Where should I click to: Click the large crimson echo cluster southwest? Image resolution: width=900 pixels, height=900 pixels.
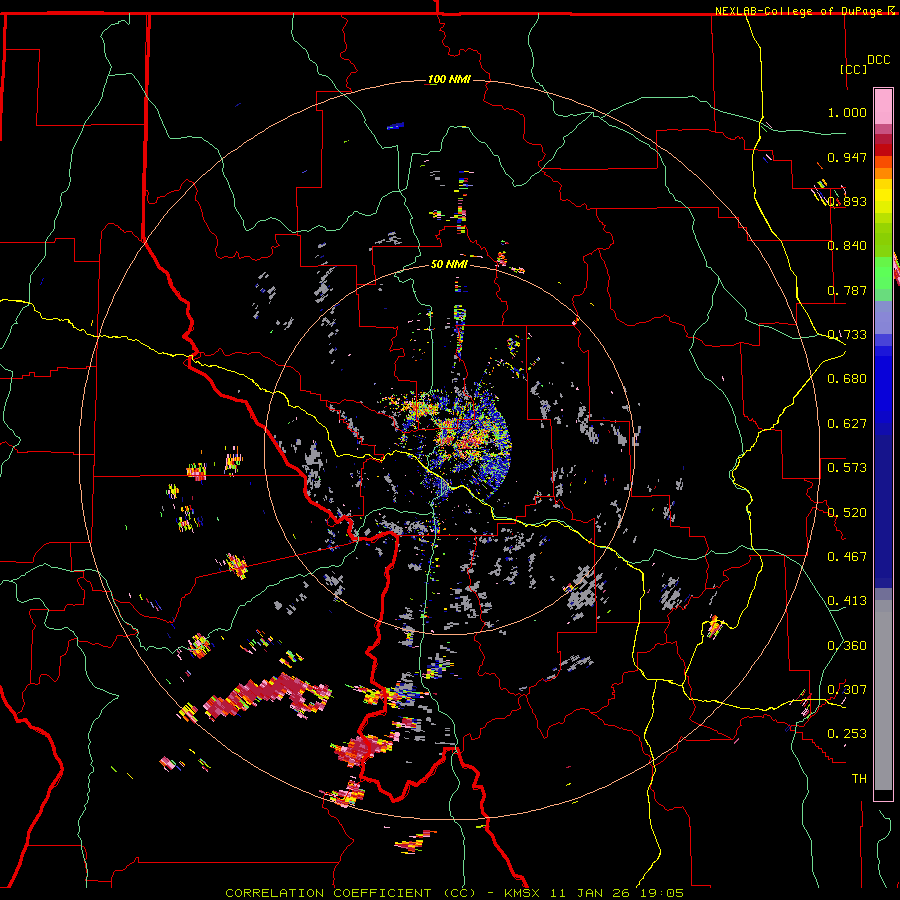pyautogui.click(x=267, y=695)
